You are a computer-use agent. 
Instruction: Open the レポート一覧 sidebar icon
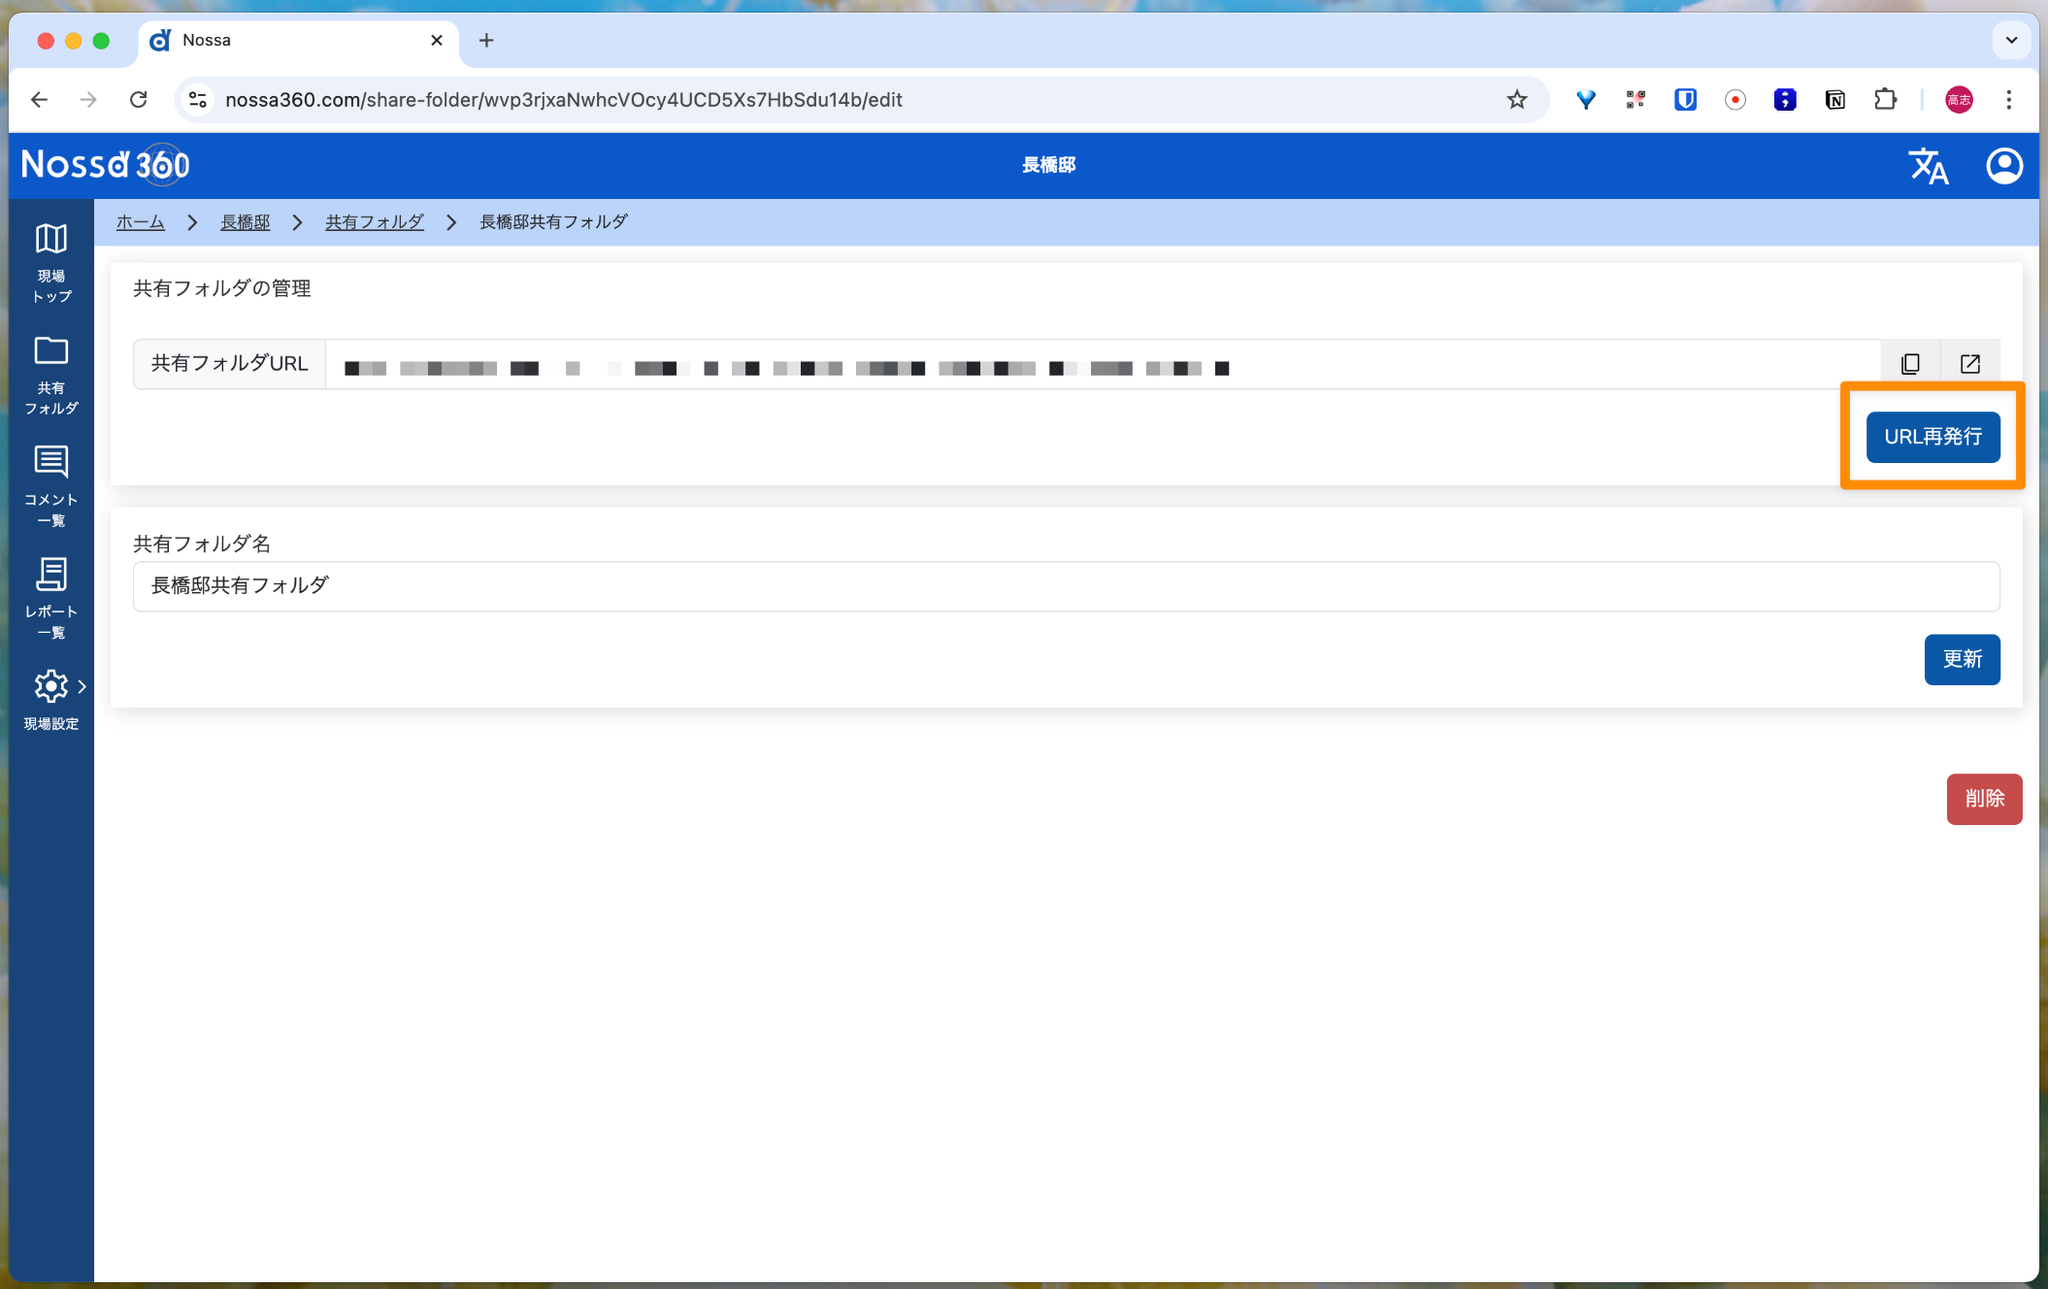click(51, 575)
